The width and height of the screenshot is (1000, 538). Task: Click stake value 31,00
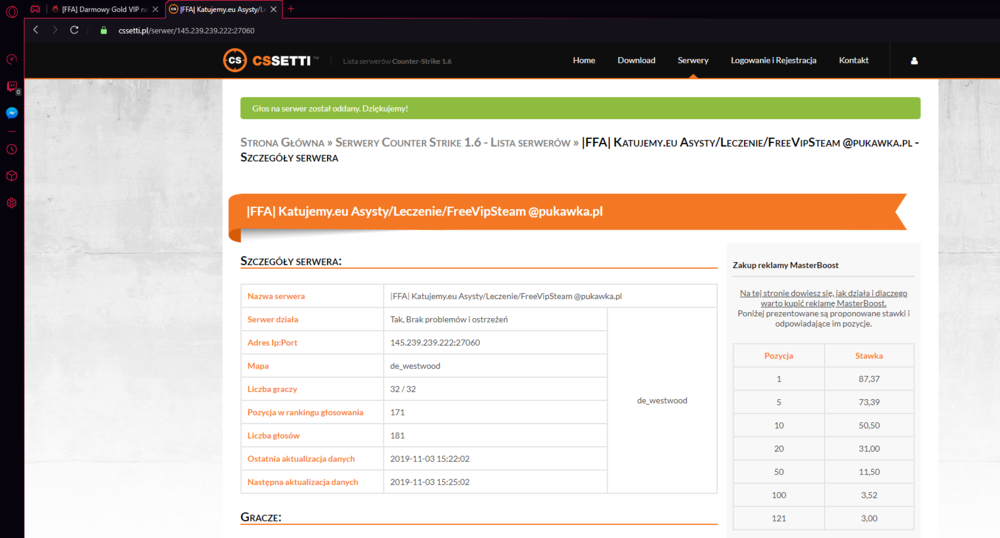[869, 449]
